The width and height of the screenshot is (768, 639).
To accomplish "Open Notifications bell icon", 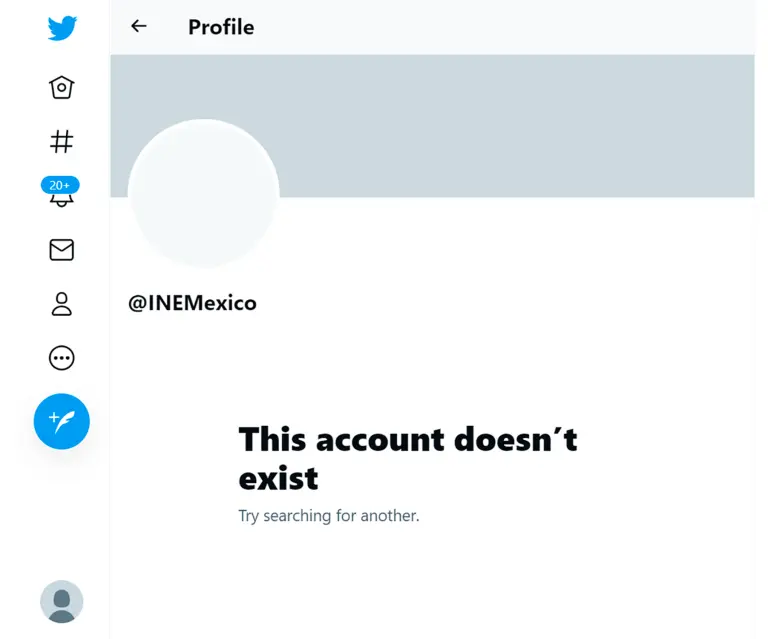I will pyautogui.click(x=61, y=200).
